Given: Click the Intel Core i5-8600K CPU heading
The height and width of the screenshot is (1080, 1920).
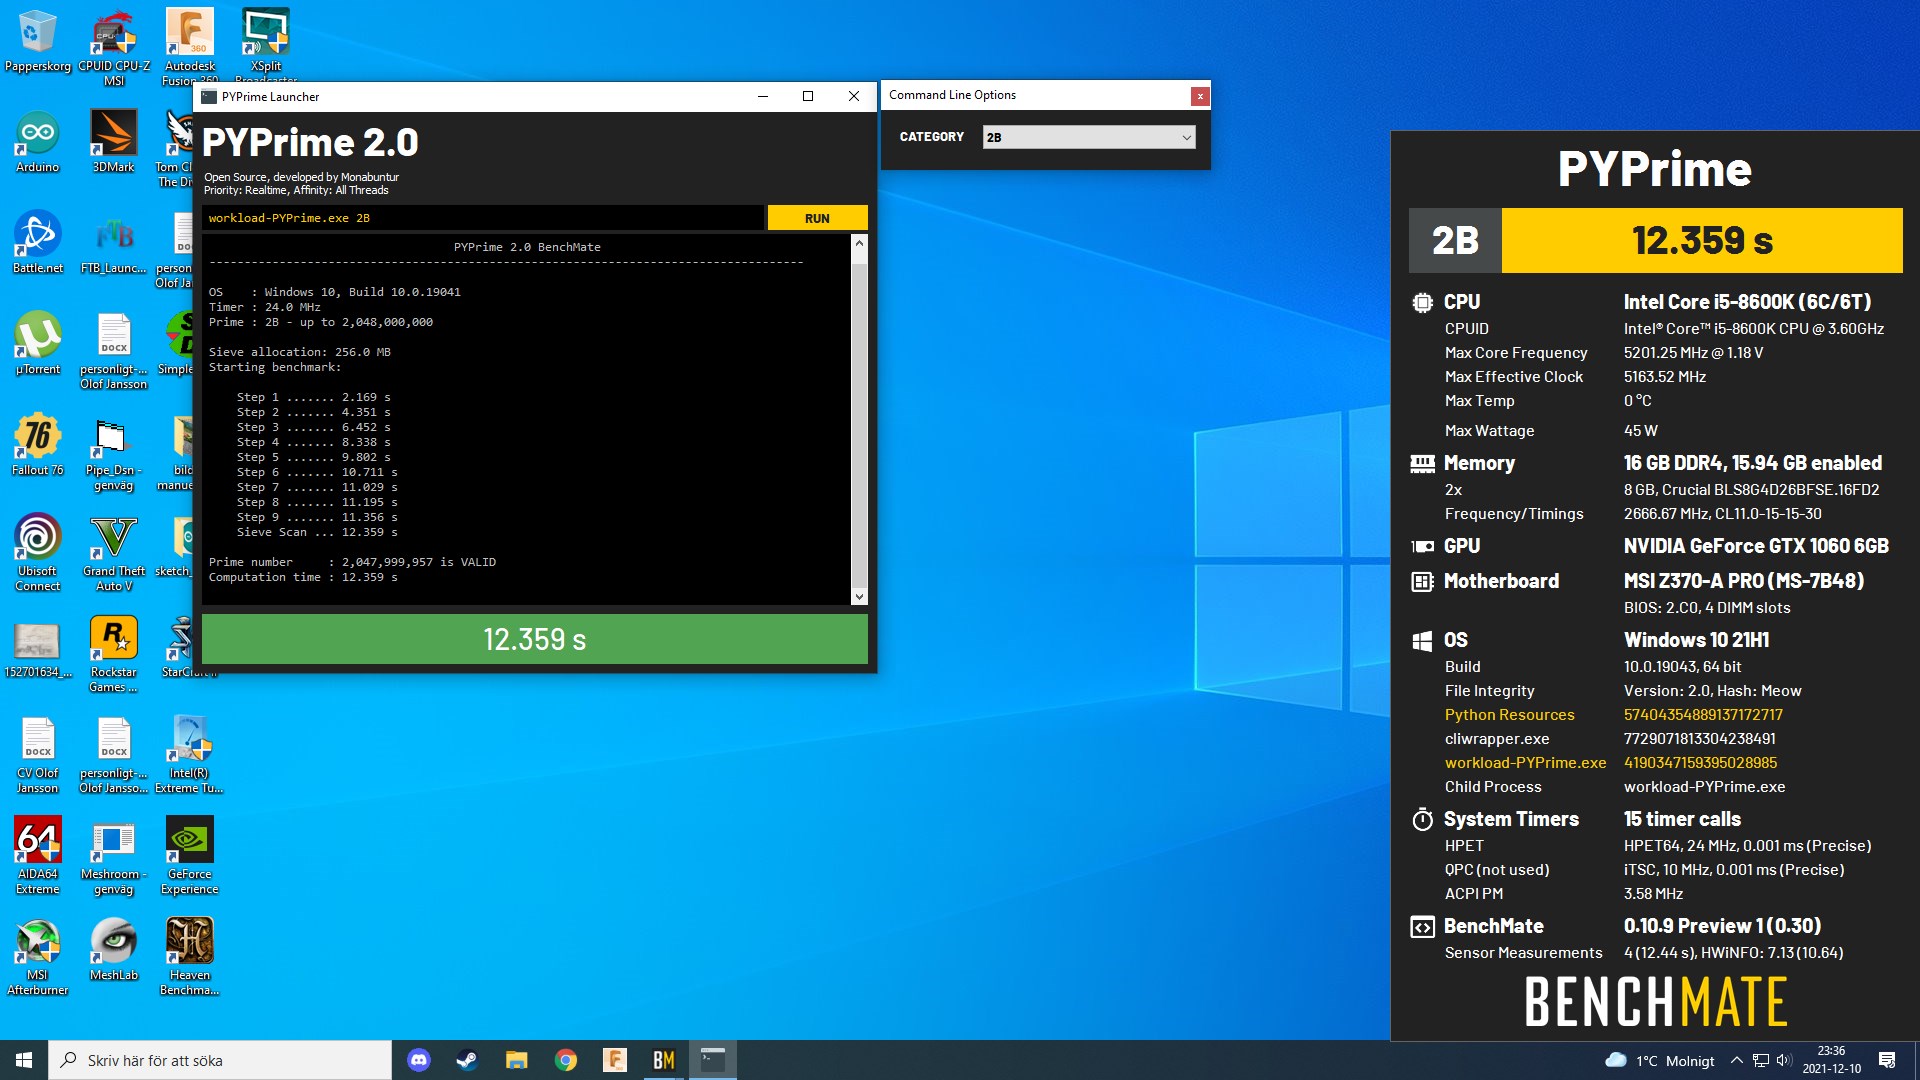Looking at the screenshot, I should click(1747, 302).
